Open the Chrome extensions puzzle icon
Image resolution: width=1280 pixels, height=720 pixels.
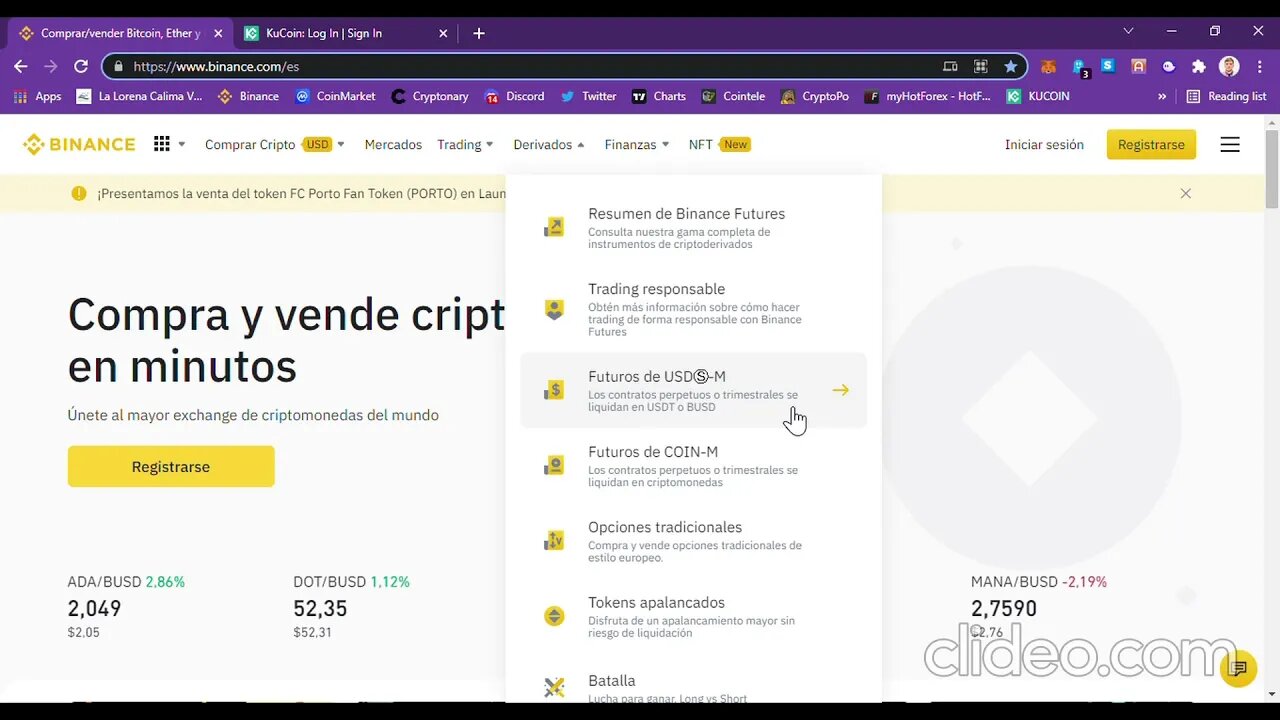(x=1199, y=66)
